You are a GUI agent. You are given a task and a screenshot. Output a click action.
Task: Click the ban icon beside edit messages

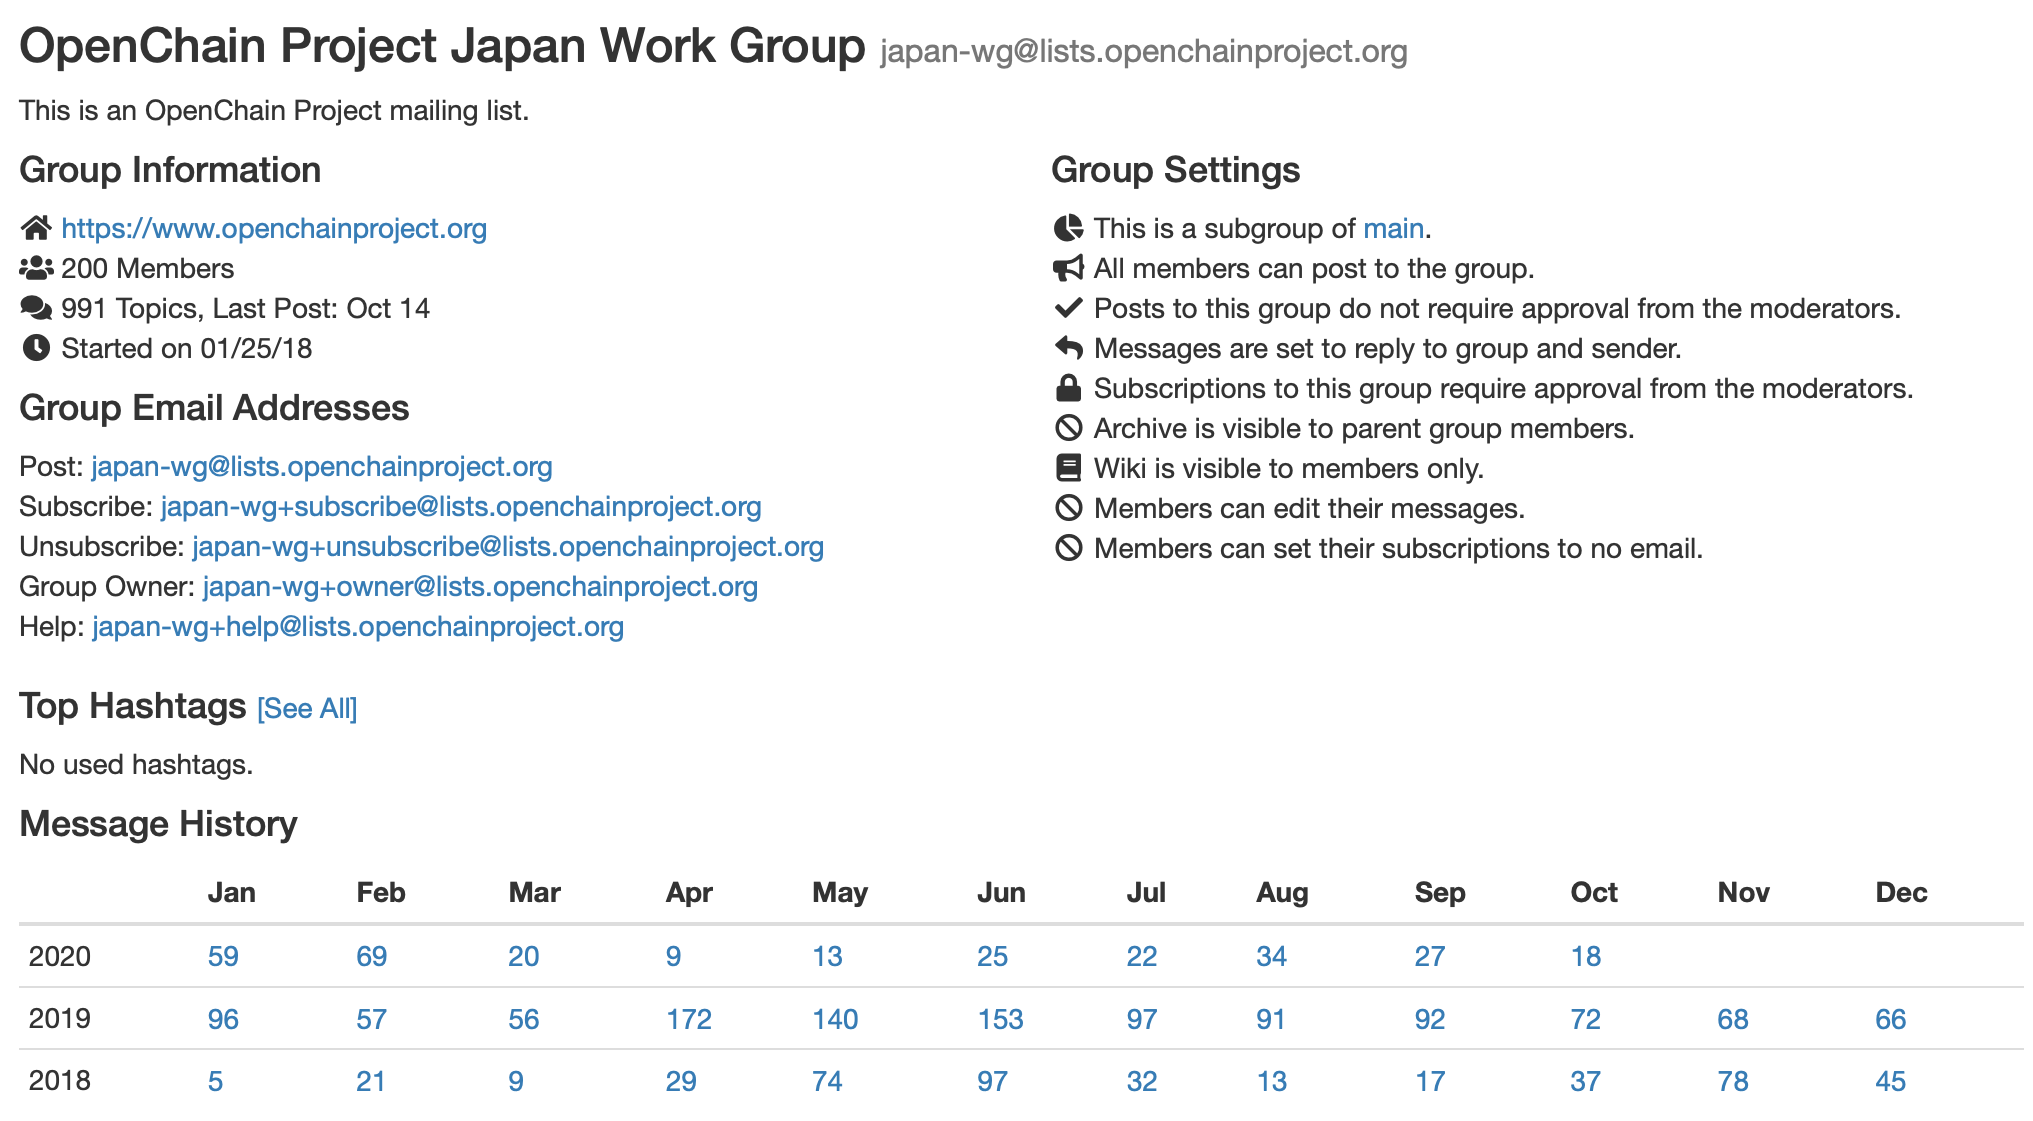1069,508
